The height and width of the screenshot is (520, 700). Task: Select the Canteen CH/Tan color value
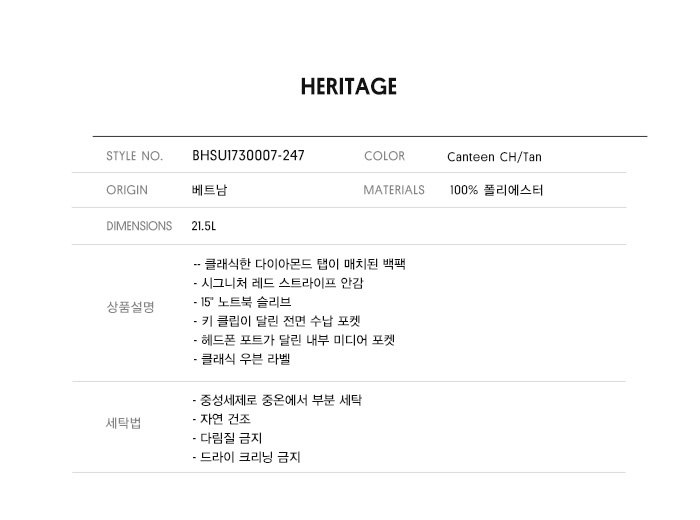(x=494, y=157)
